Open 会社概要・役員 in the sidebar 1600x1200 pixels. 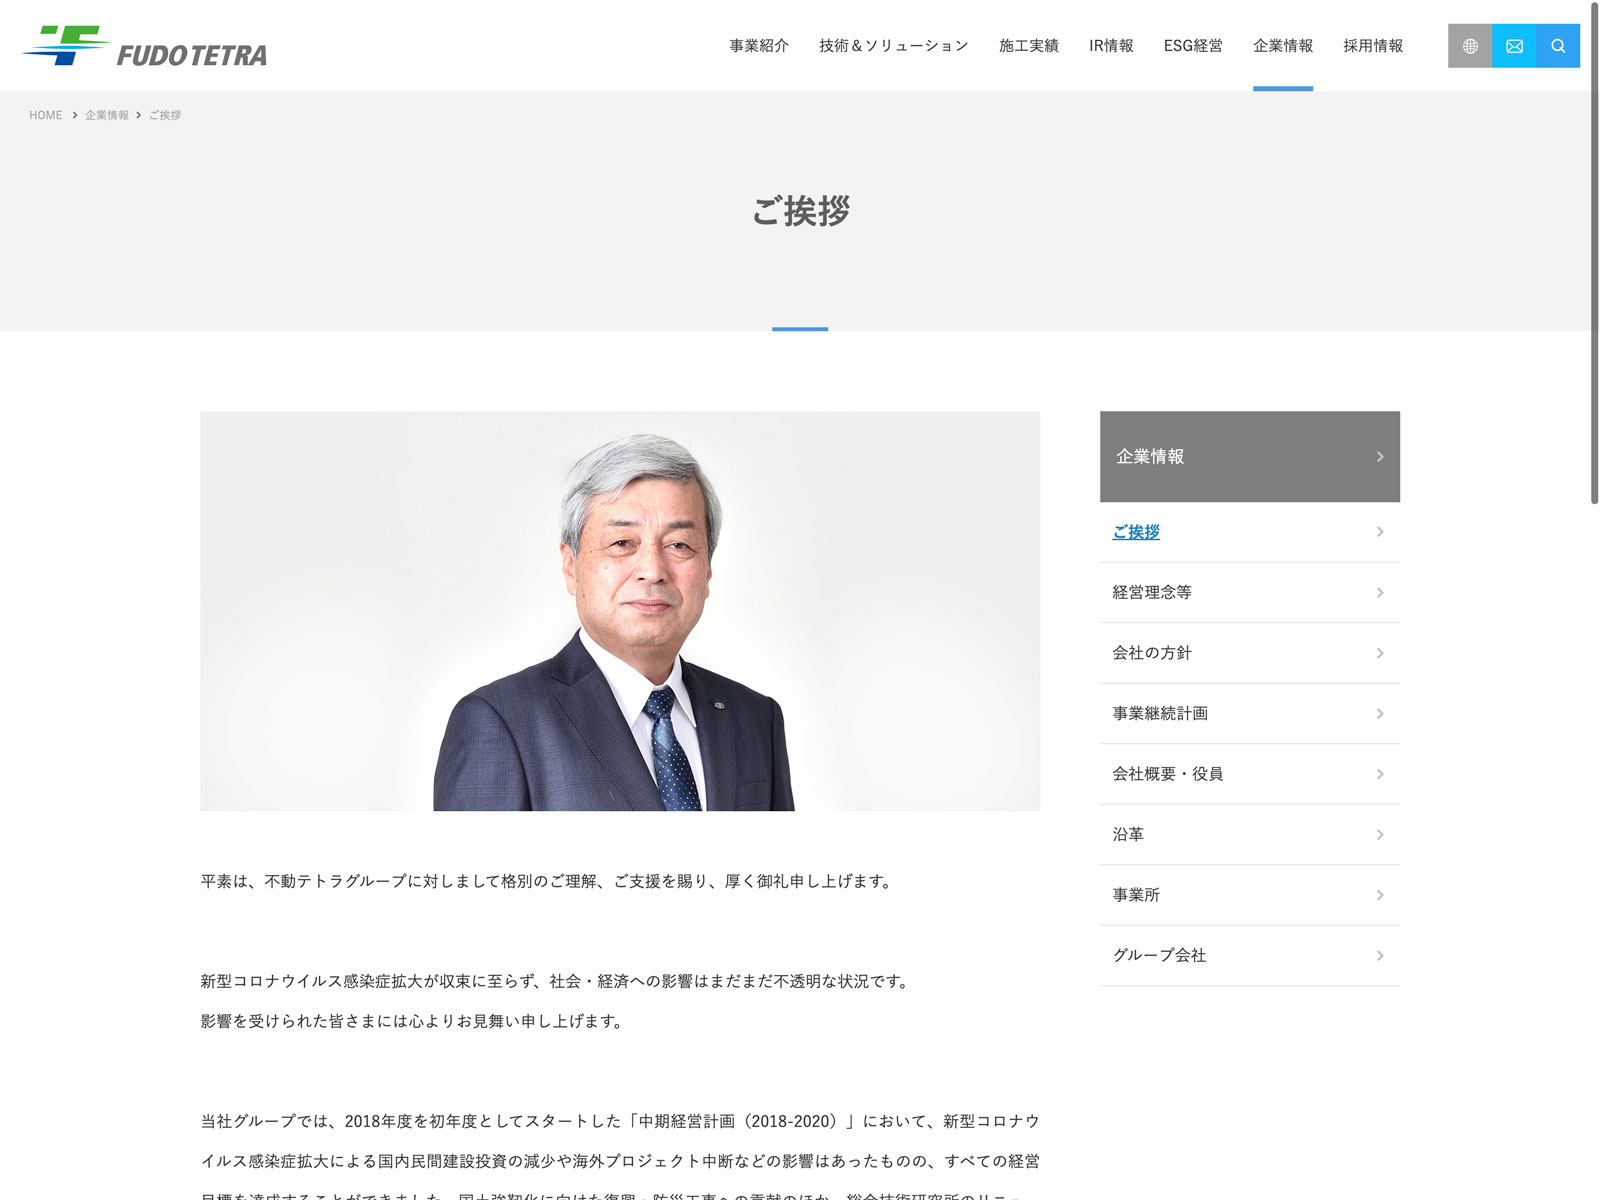1167,774
